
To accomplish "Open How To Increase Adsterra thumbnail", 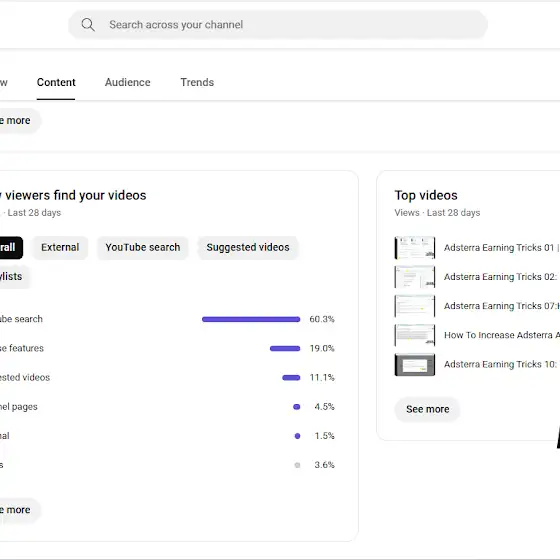I will pyautogui.click(x=415, y=335).
